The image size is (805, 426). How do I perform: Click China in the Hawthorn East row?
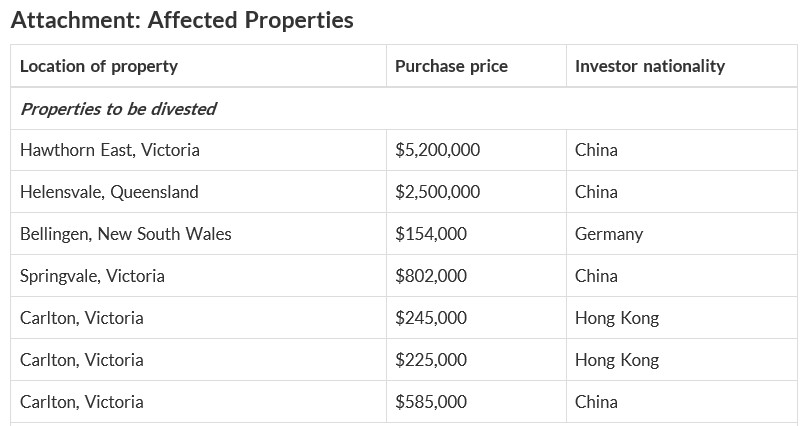click(596, 150)
